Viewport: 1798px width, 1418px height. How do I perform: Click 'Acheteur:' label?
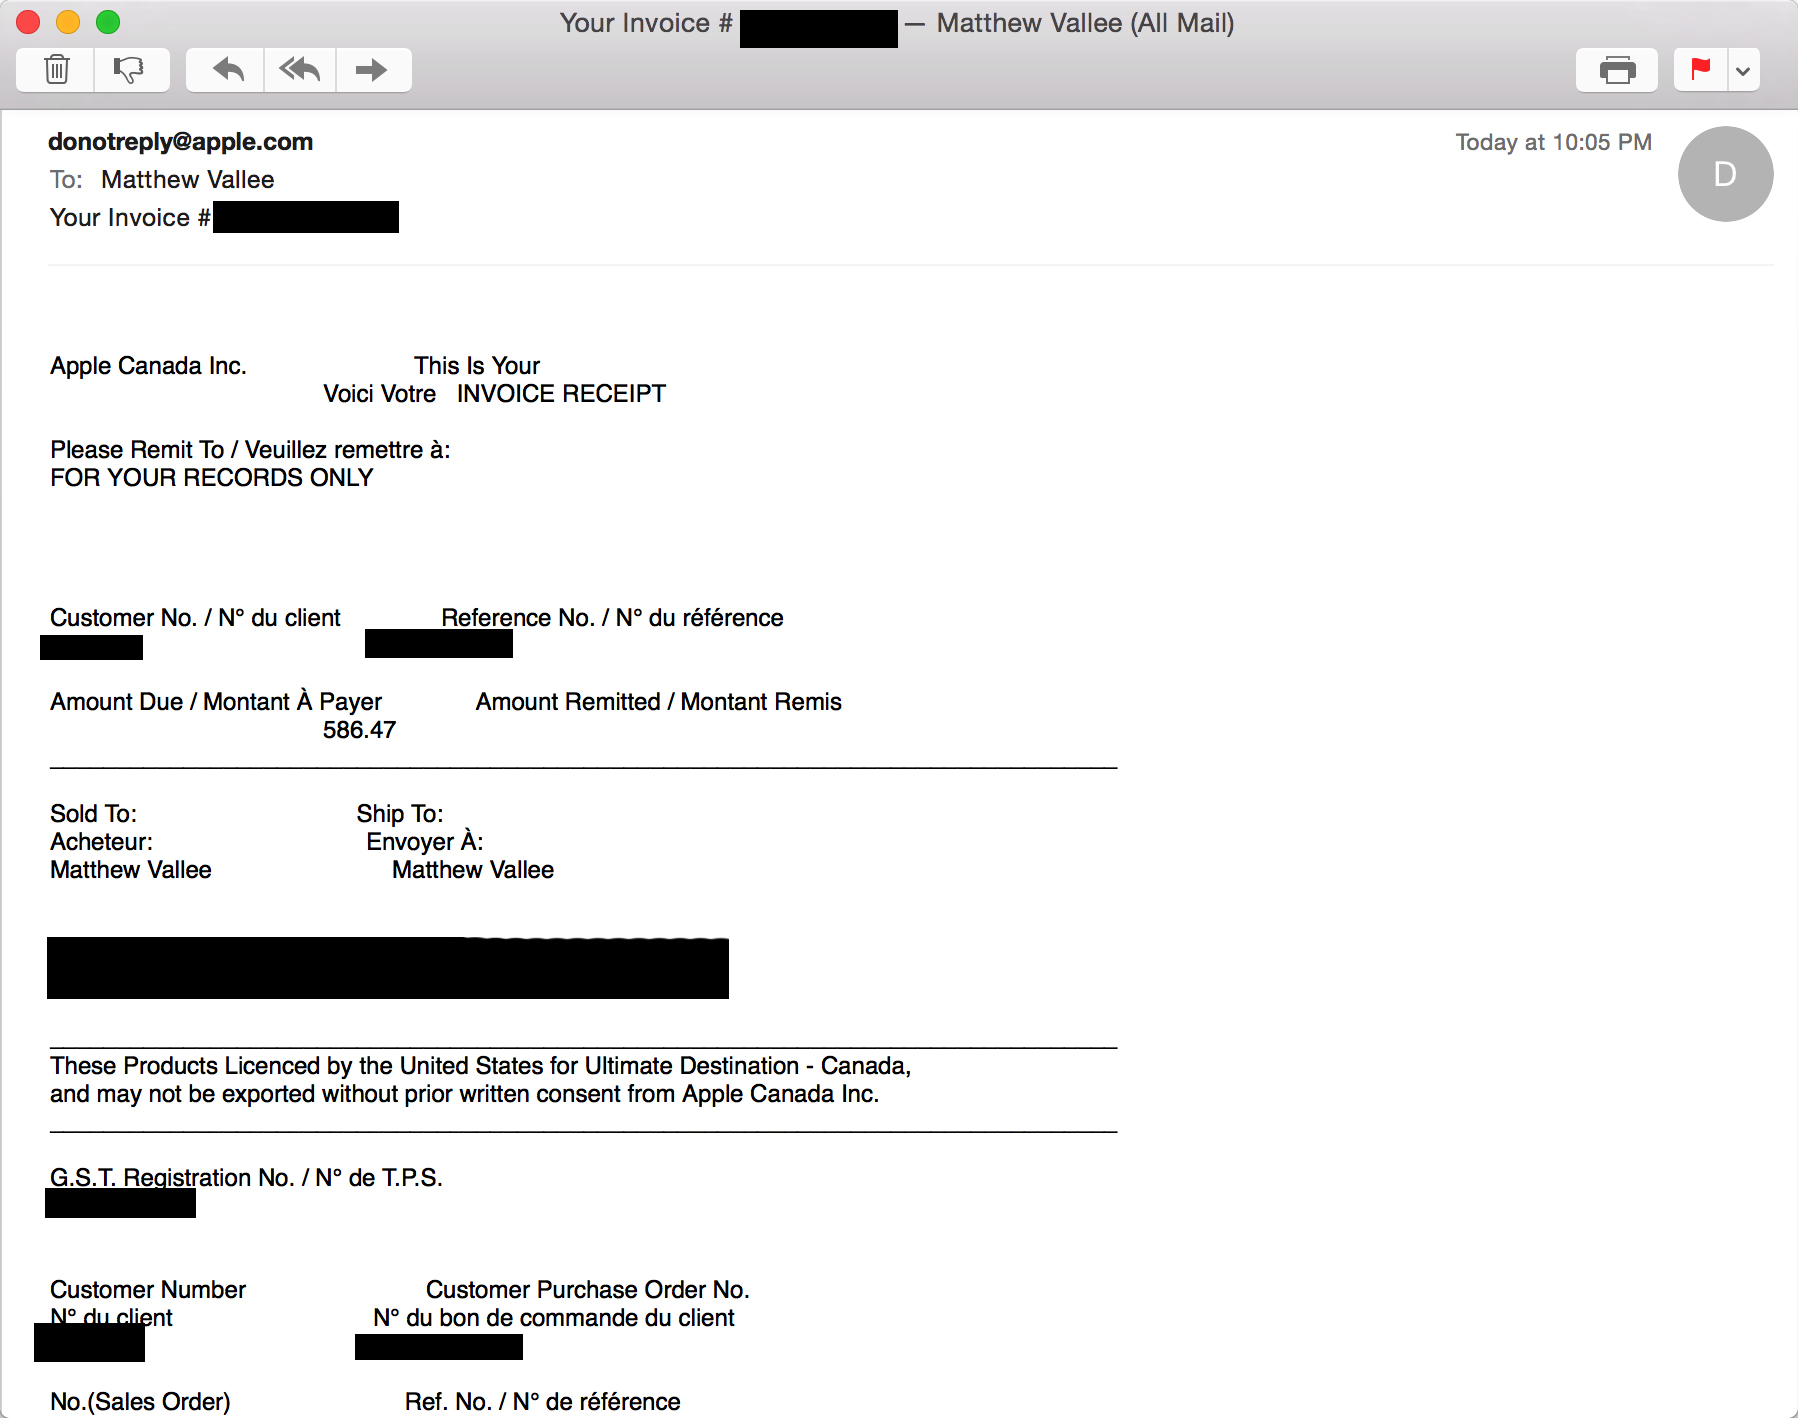tap(102, 842)
